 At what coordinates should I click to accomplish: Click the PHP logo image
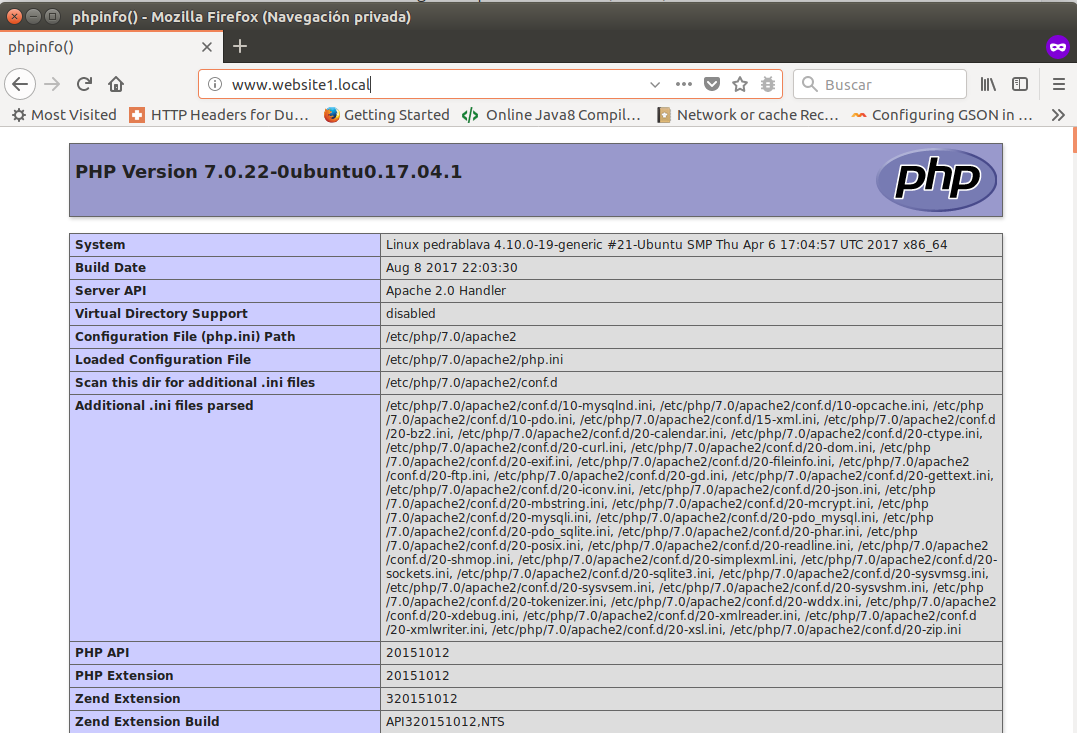click(935, 180)
